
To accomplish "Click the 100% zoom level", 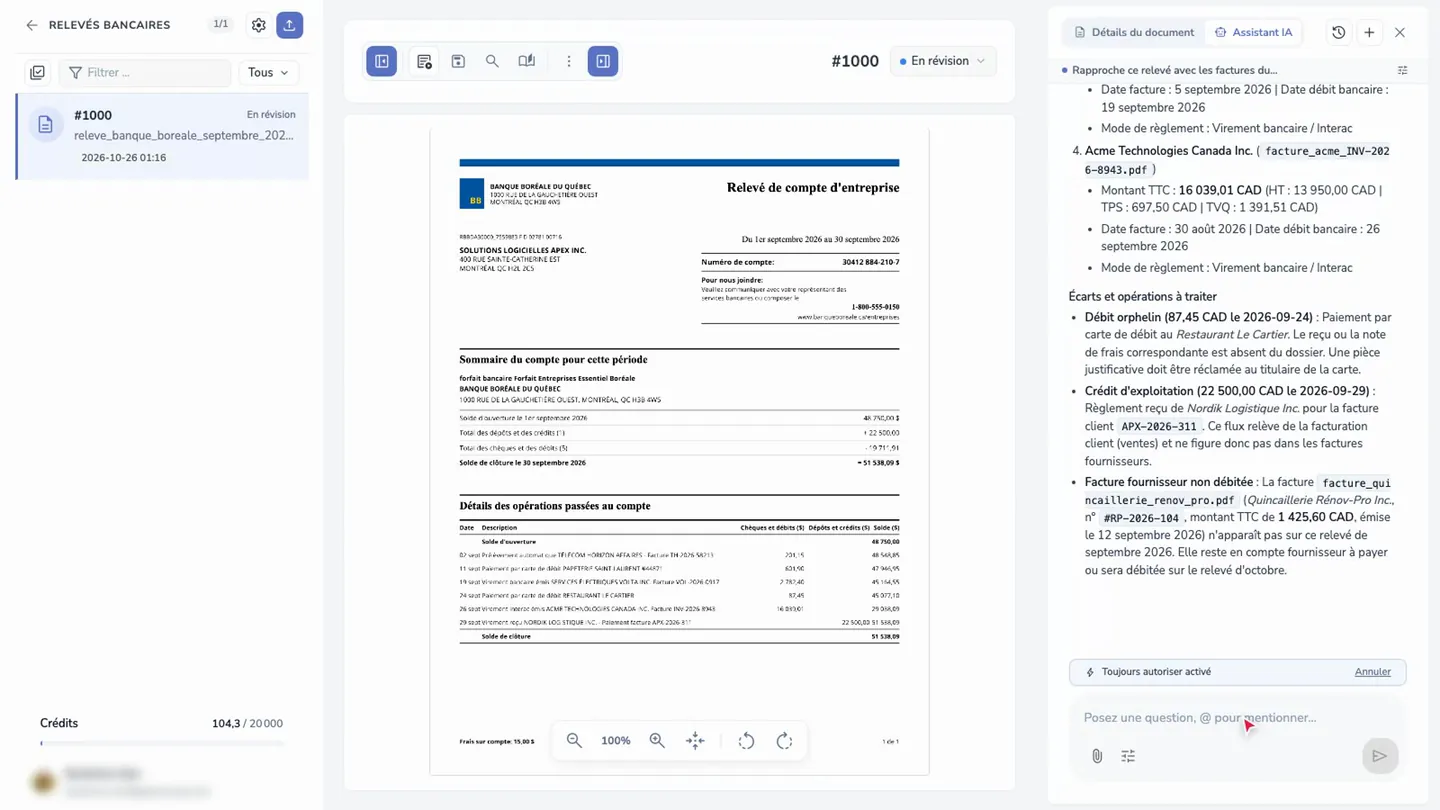I will pyautogui.click(x=616, y=741).
